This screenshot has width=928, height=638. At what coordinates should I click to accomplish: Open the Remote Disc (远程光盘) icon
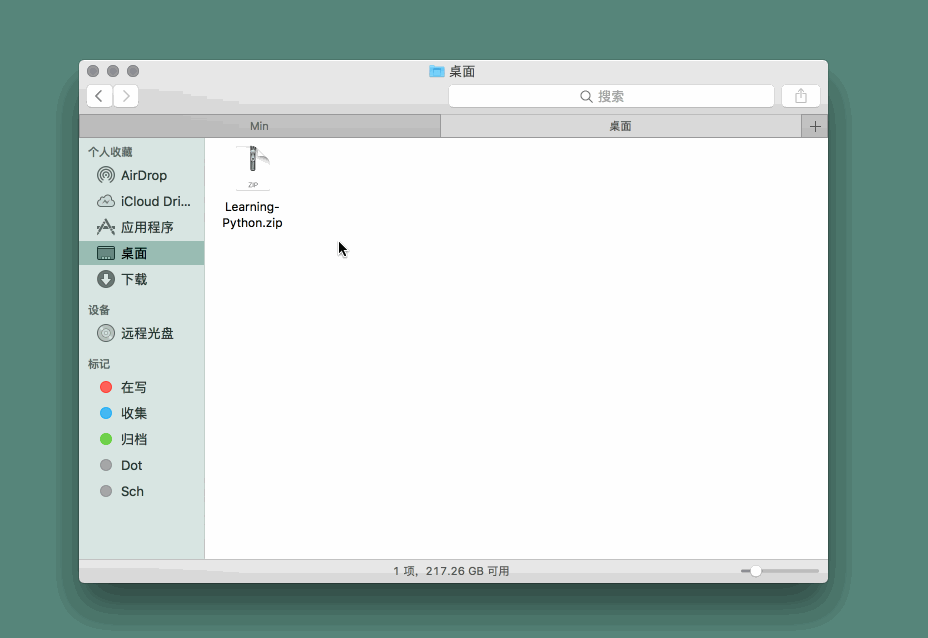[106, 333]
